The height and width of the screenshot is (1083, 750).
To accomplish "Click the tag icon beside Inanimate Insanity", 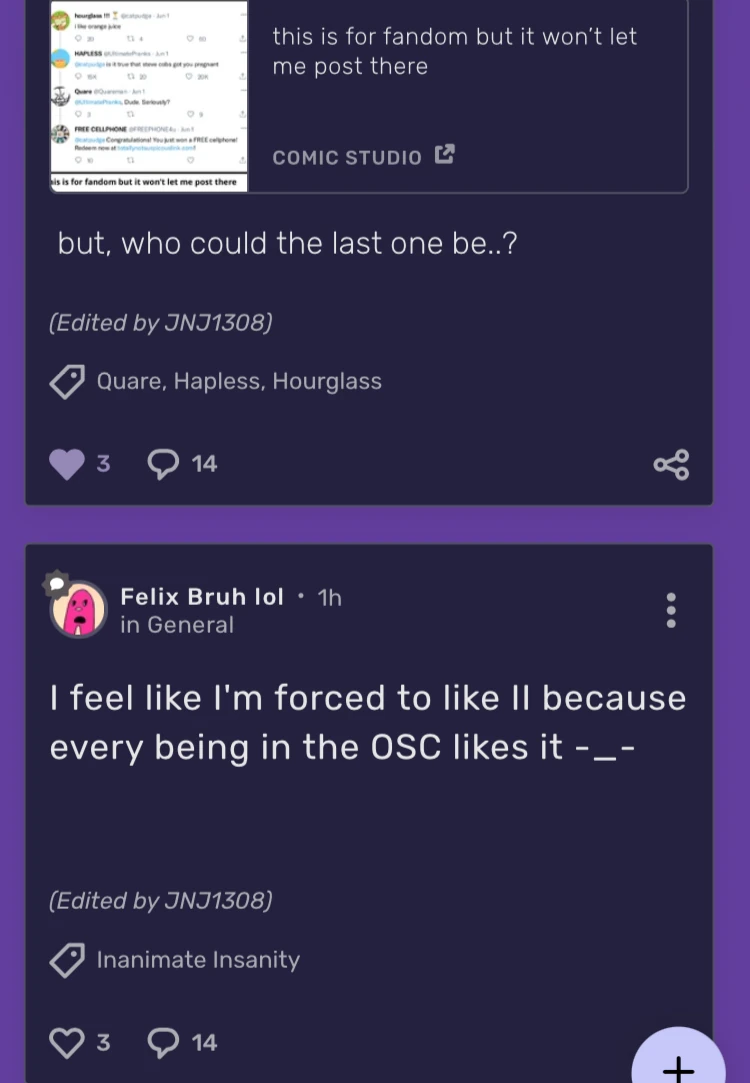I will click(x=67, y=959).
